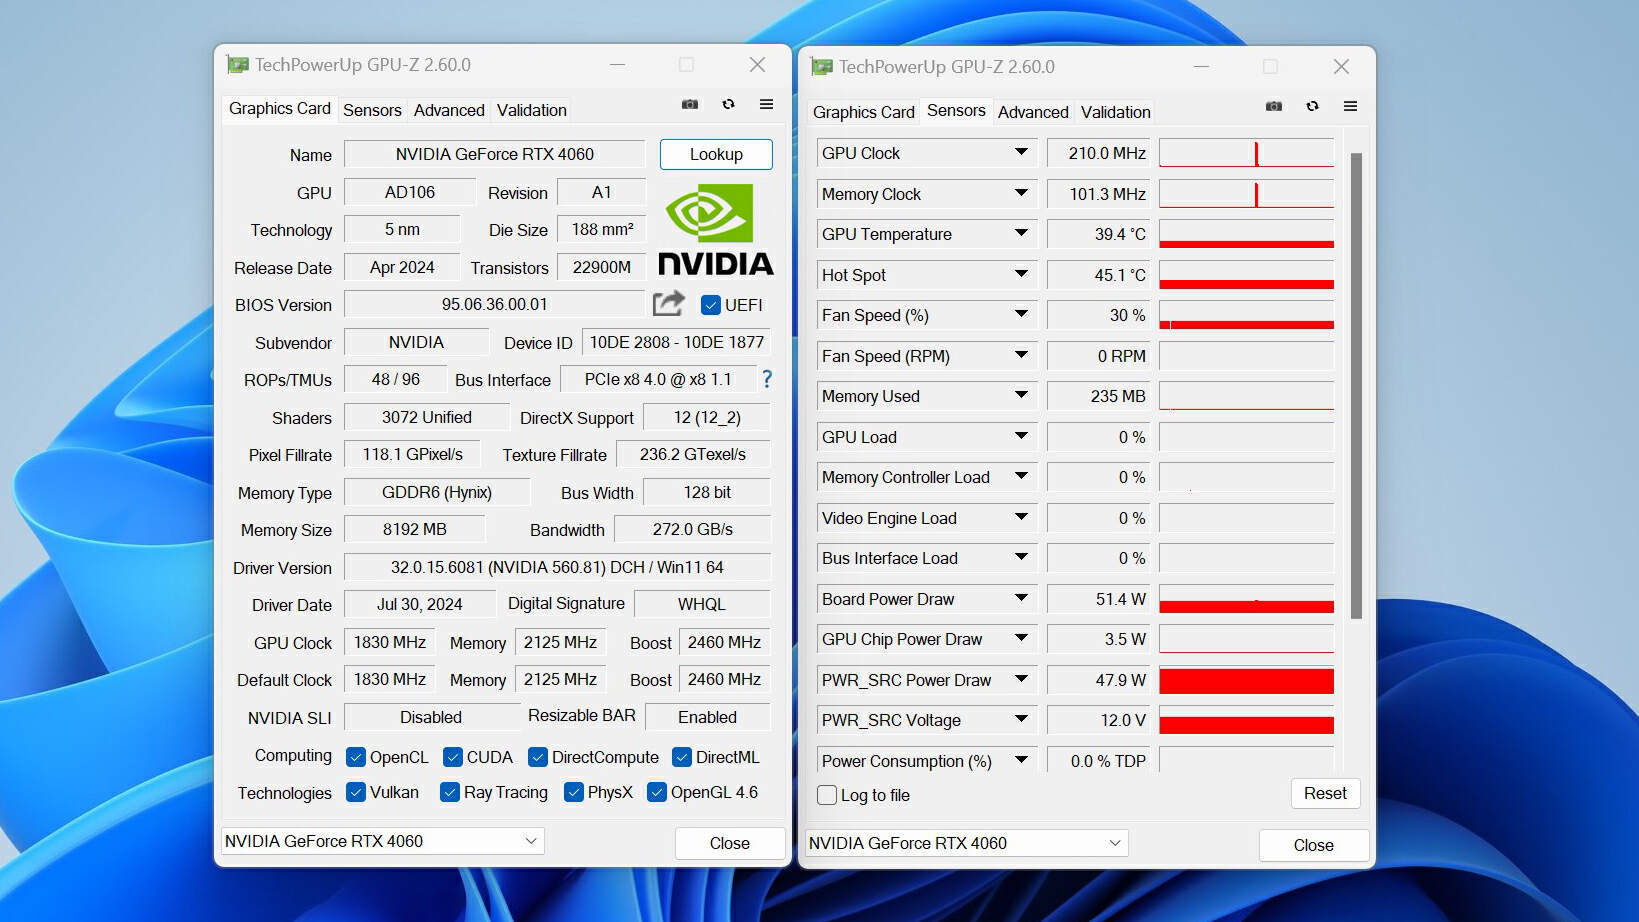Click the GPU Clock 210.0 MHz reading
Viewport: 1639px width, 922px height.
[x=1099, y=153]
